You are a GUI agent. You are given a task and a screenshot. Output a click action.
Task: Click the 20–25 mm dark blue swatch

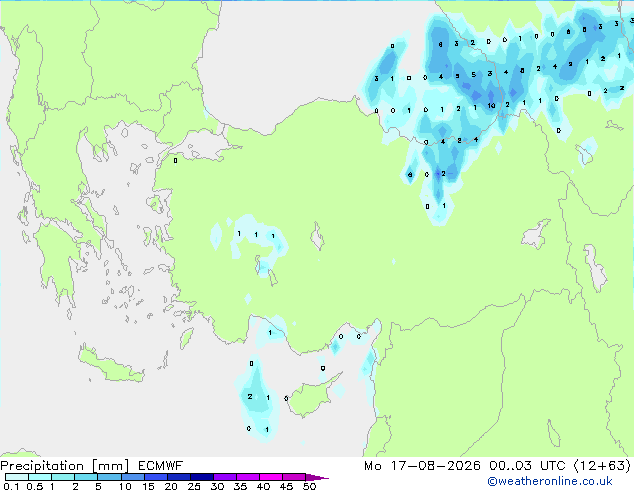[179, 477]
